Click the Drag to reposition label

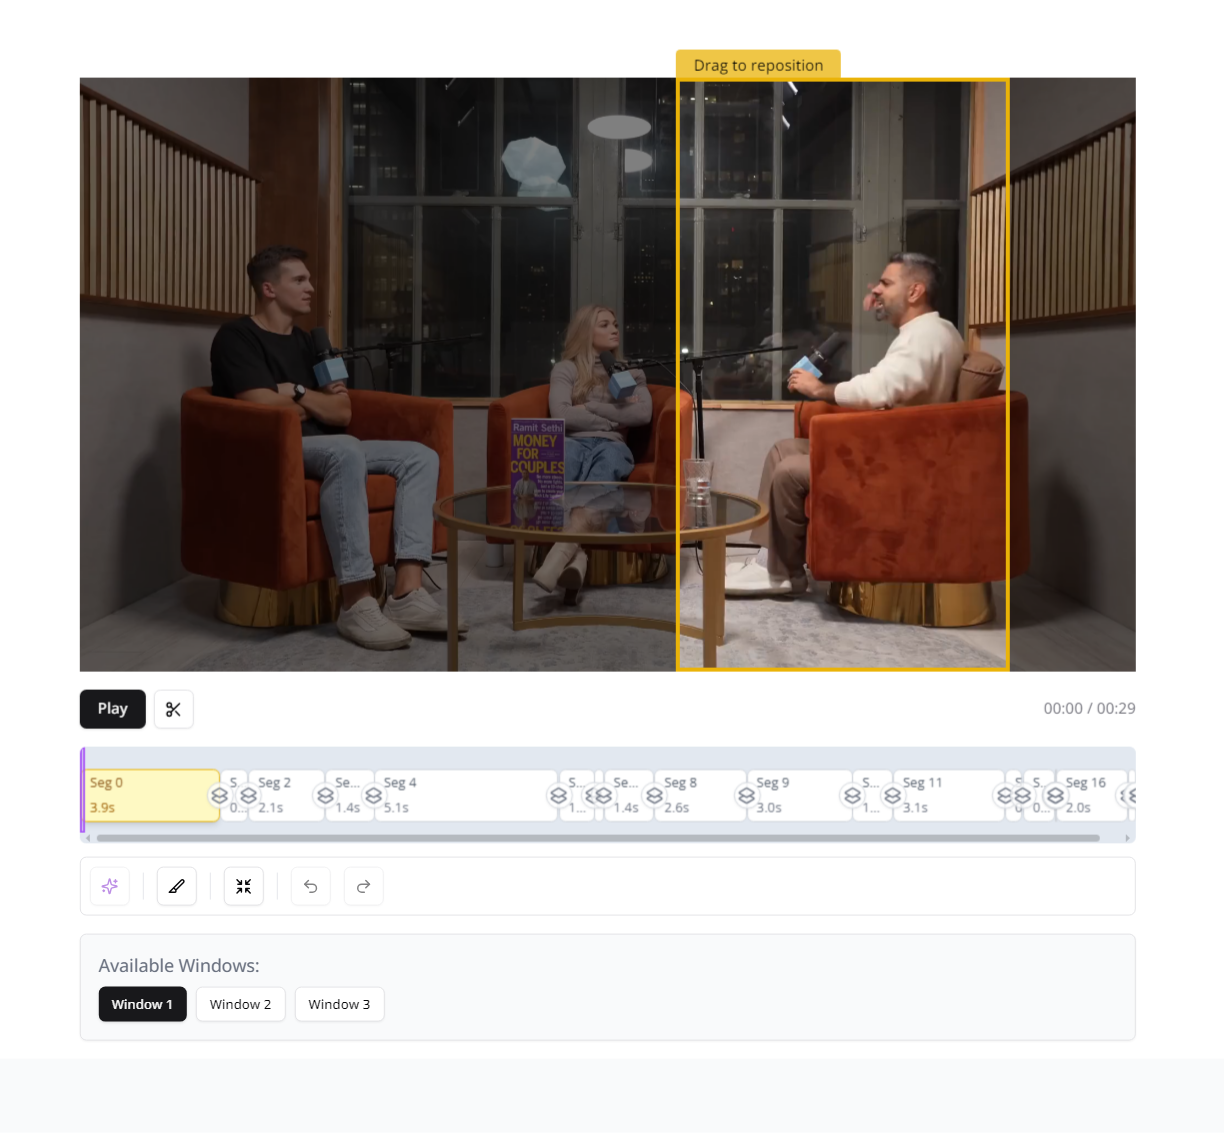click(x=758, y=65)
